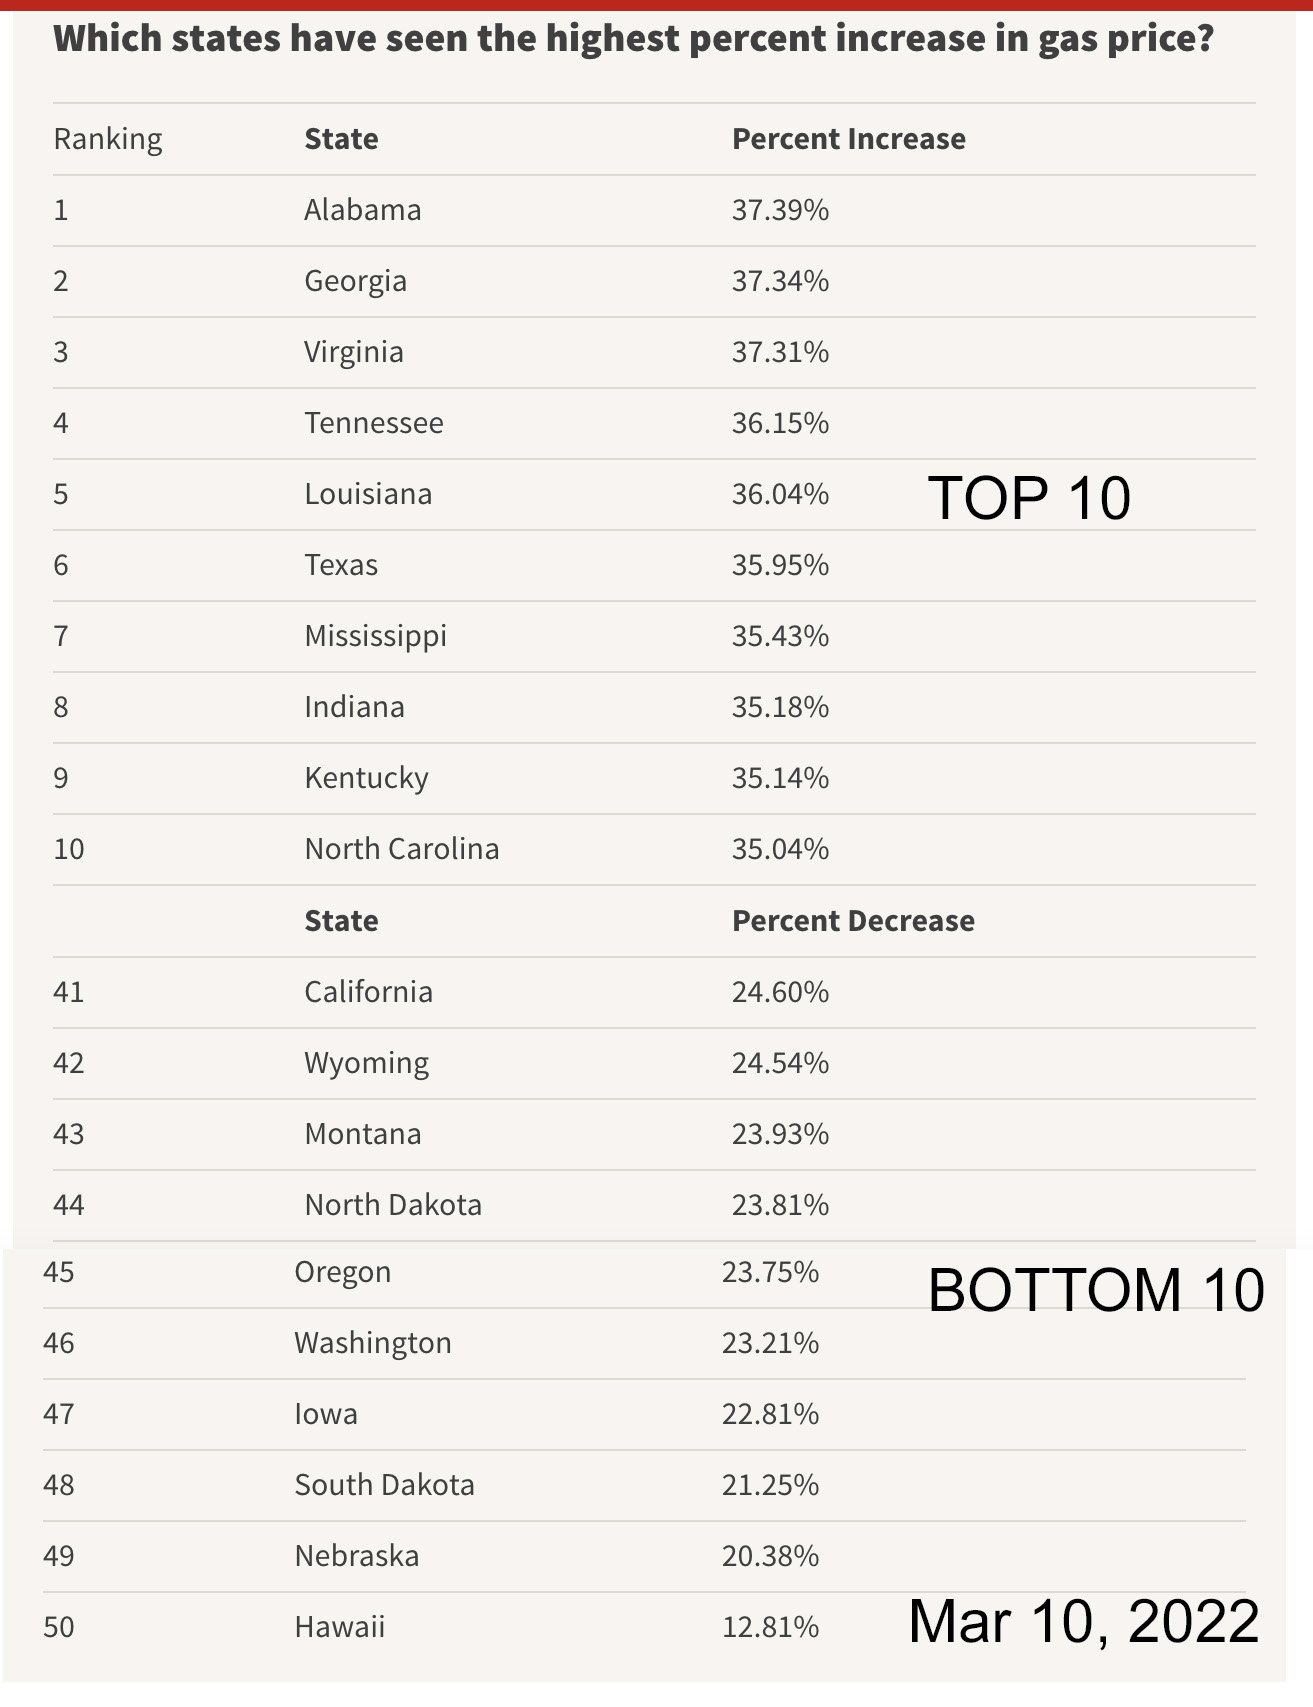Click the Mar 10, 2022 date label
Screen dimensions: 1313x1707
tap(1084, 1621)
